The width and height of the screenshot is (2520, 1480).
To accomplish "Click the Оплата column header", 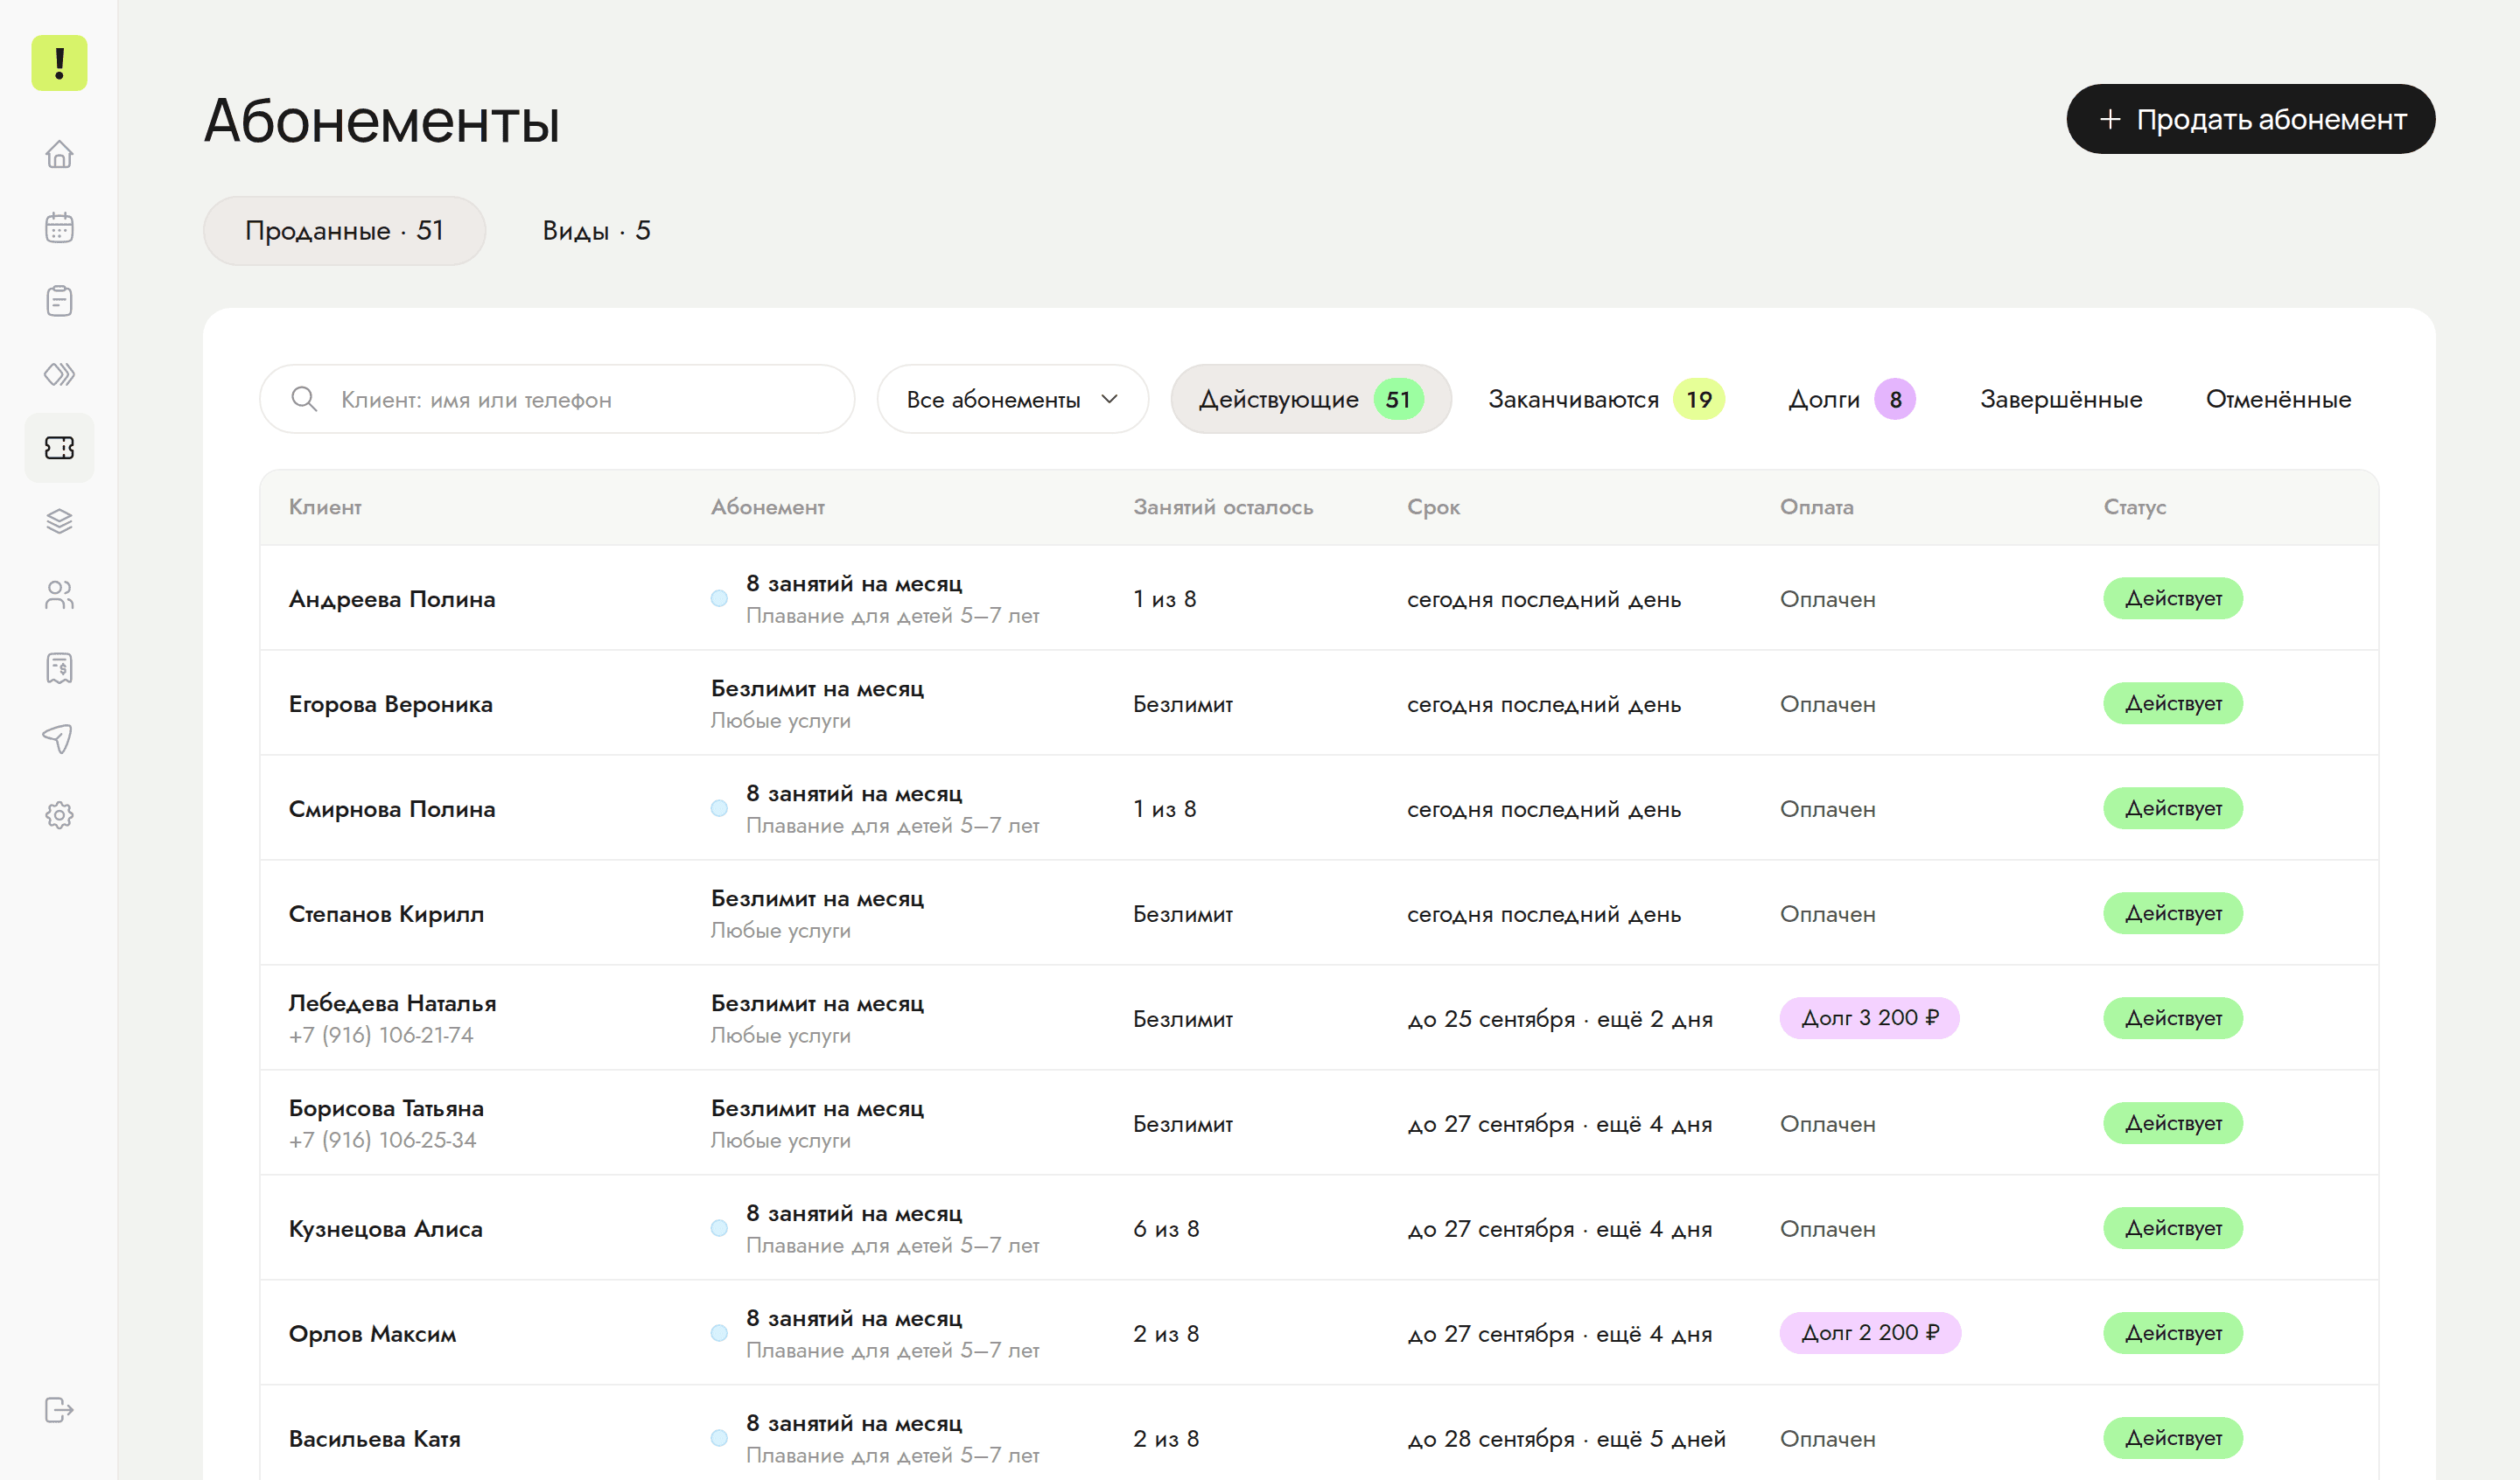I will (x=1816, y=507).
